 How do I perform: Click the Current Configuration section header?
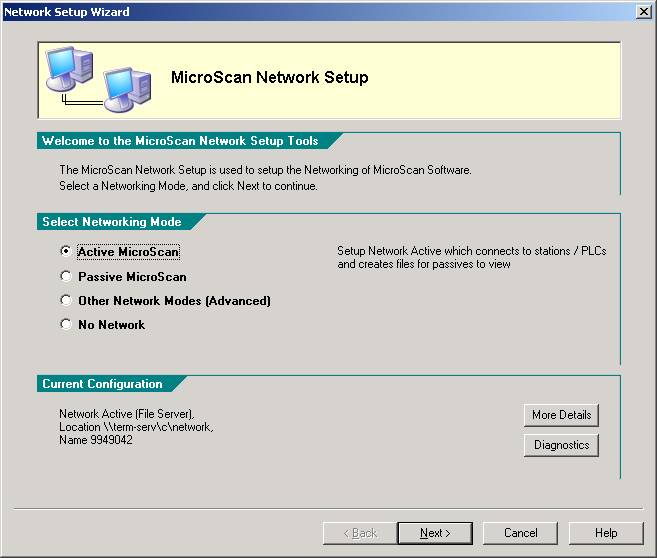tap(102, 384)
